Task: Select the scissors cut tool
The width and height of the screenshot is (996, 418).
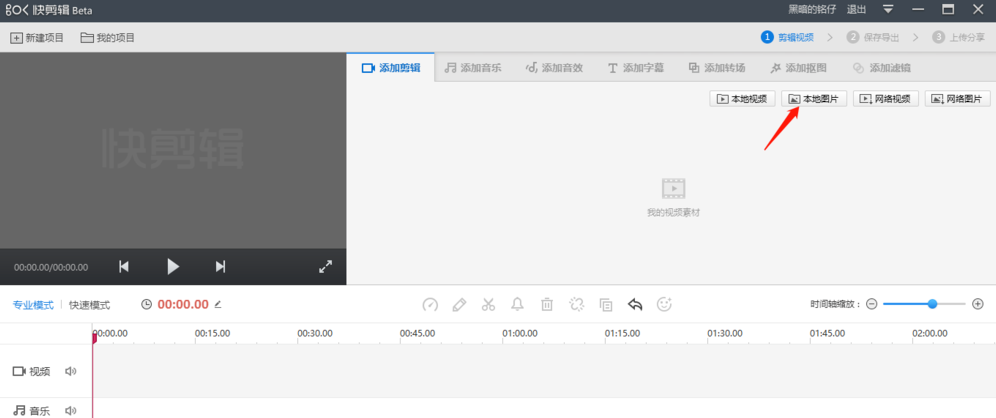Action: pyautogui.click(x=488, y=304)
